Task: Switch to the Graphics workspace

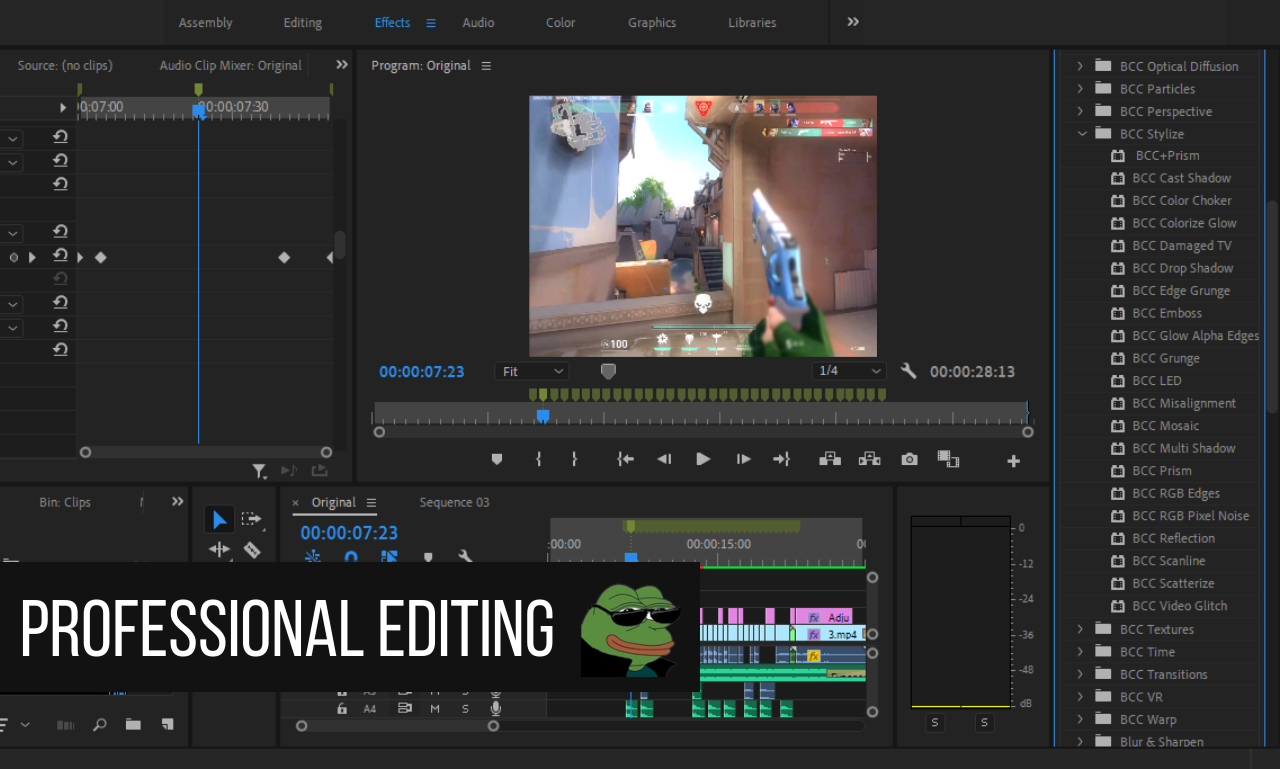Action: (x=652, y=22)
